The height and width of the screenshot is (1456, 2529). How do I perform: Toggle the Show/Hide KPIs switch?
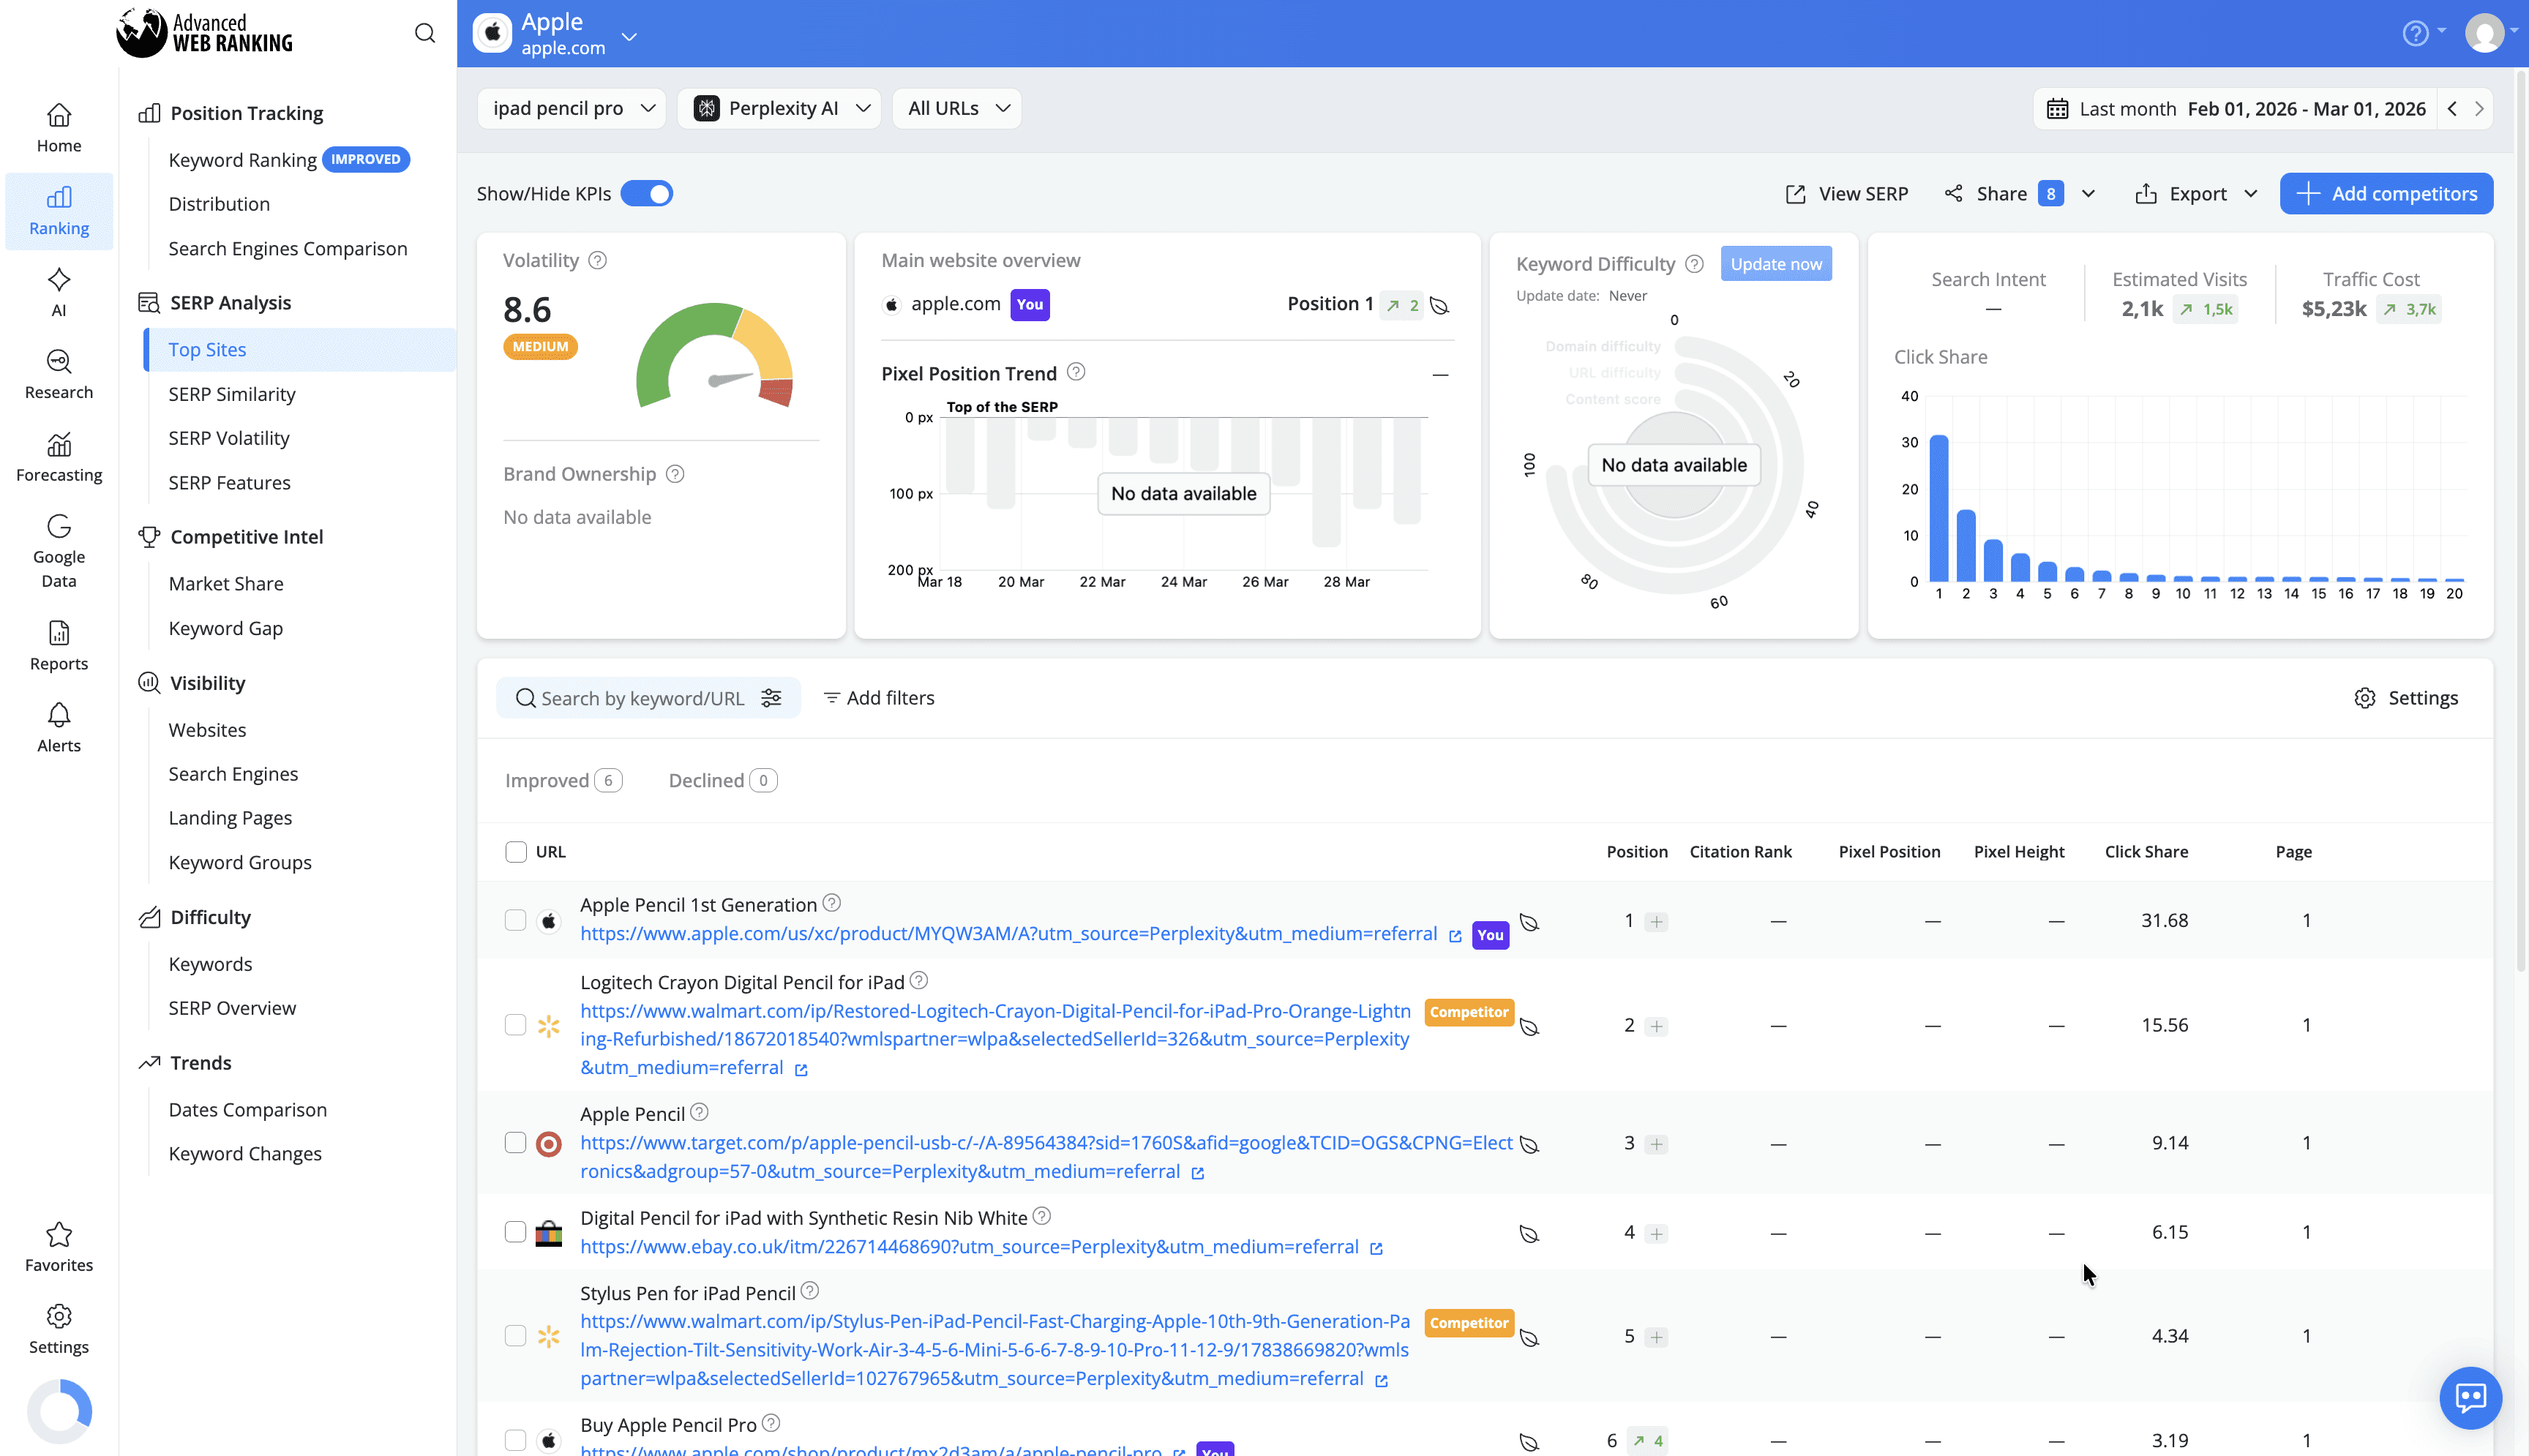tap(647, 193)
